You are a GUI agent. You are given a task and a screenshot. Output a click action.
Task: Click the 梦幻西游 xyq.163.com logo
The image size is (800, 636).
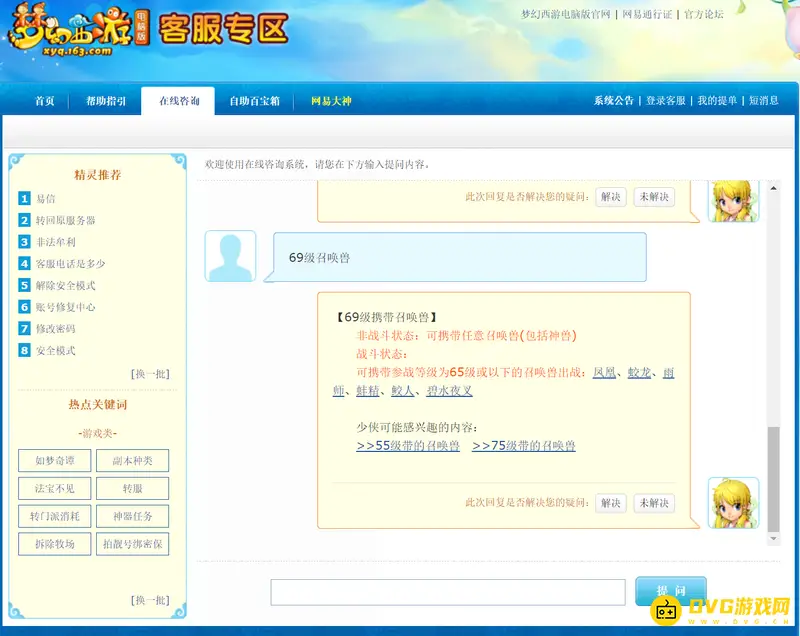[x=79, y=29]
